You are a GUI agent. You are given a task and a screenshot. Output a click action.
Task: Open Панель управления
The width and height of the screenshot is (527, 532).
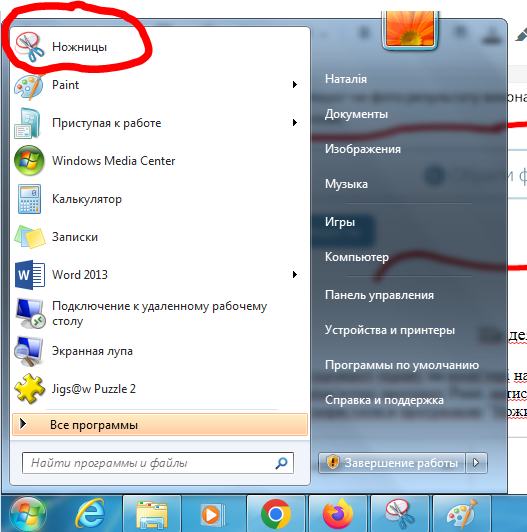coord(379,295)
